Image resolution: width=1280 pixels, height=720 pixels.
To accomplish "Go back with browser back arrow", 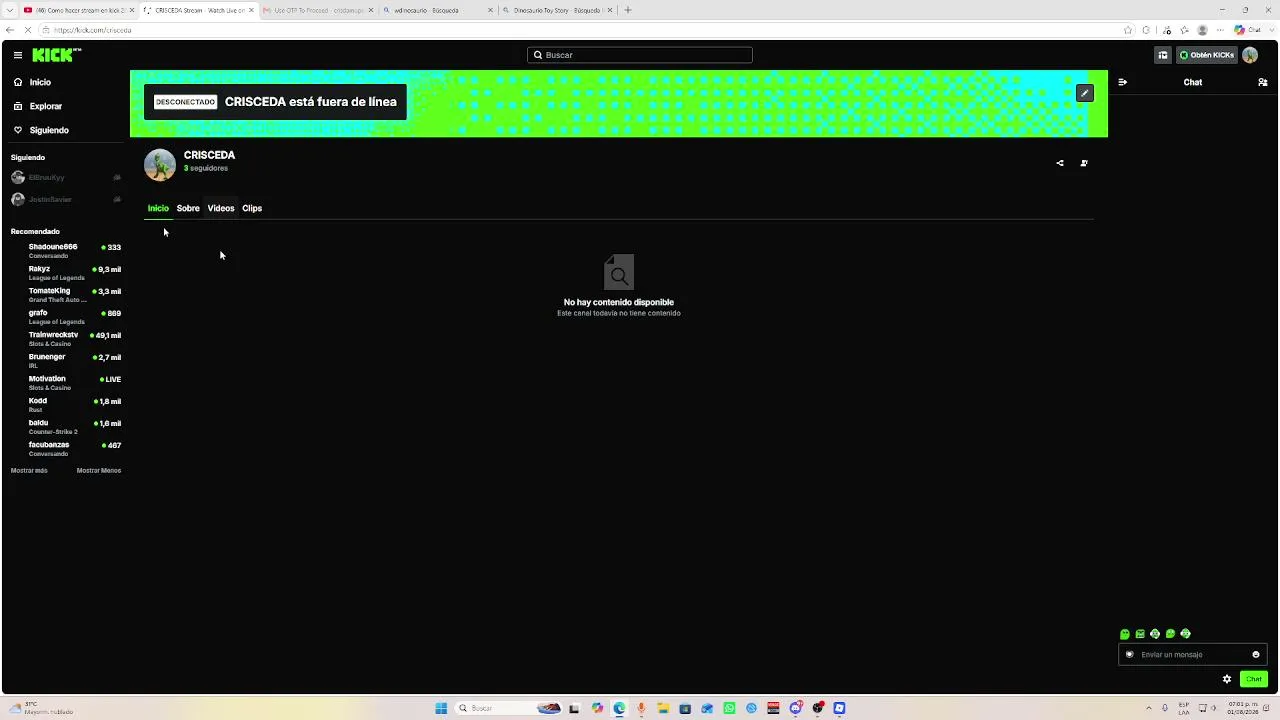I will 10,30.
